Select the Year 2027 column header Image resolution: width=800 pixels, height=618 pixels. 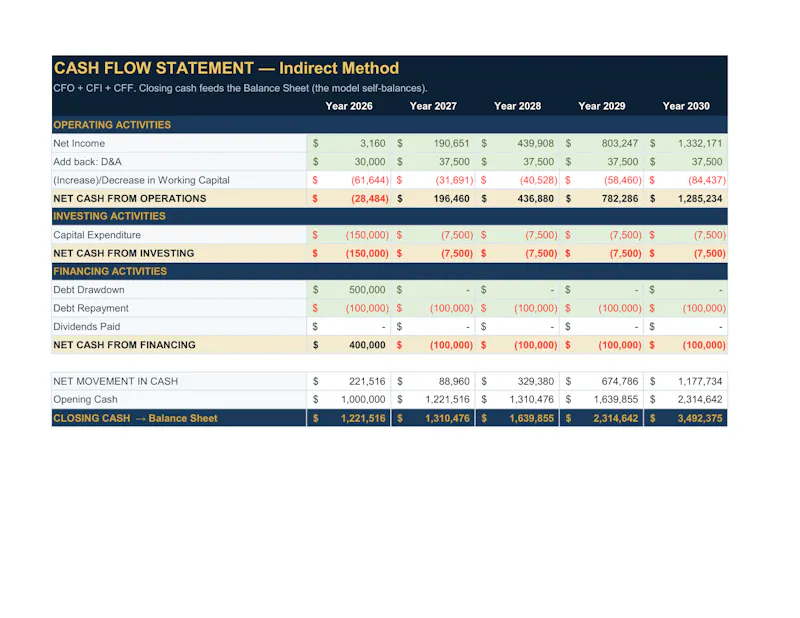[x=433, y=106]
